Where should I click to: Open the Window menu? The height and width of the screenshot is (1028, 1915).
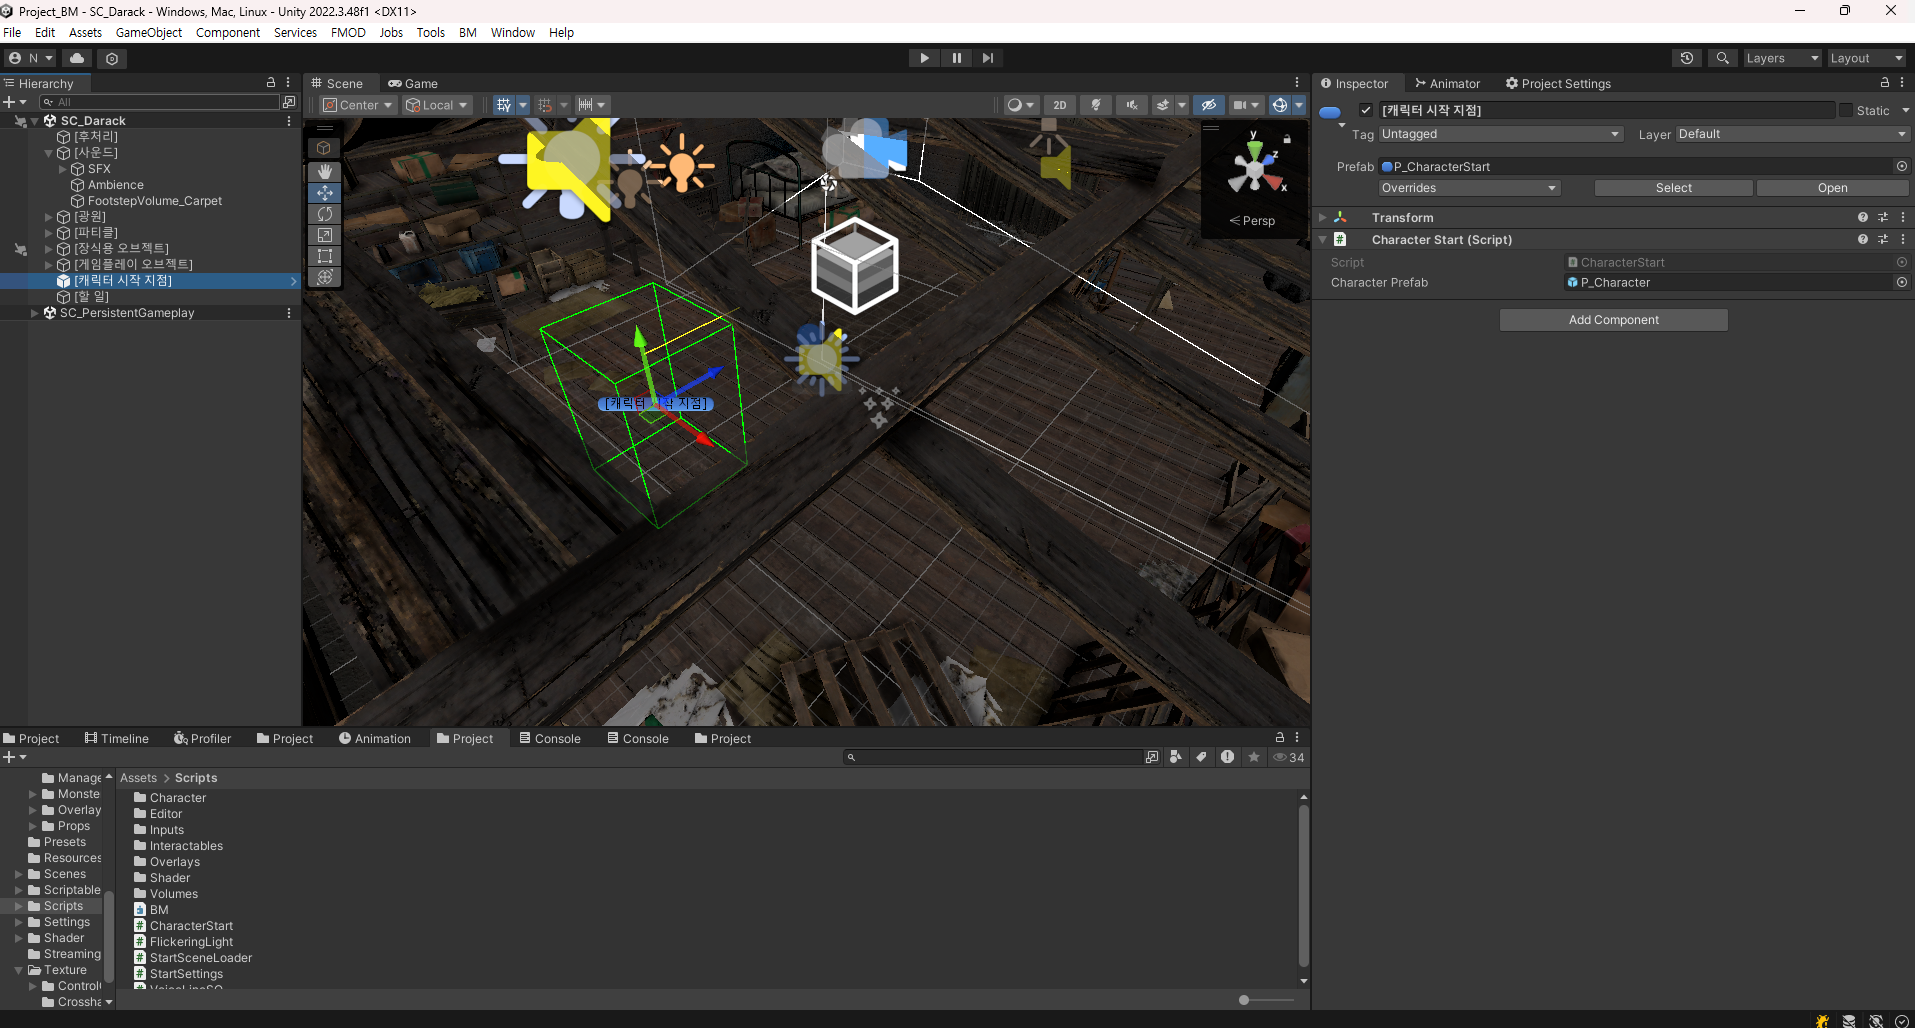point(513,32)
